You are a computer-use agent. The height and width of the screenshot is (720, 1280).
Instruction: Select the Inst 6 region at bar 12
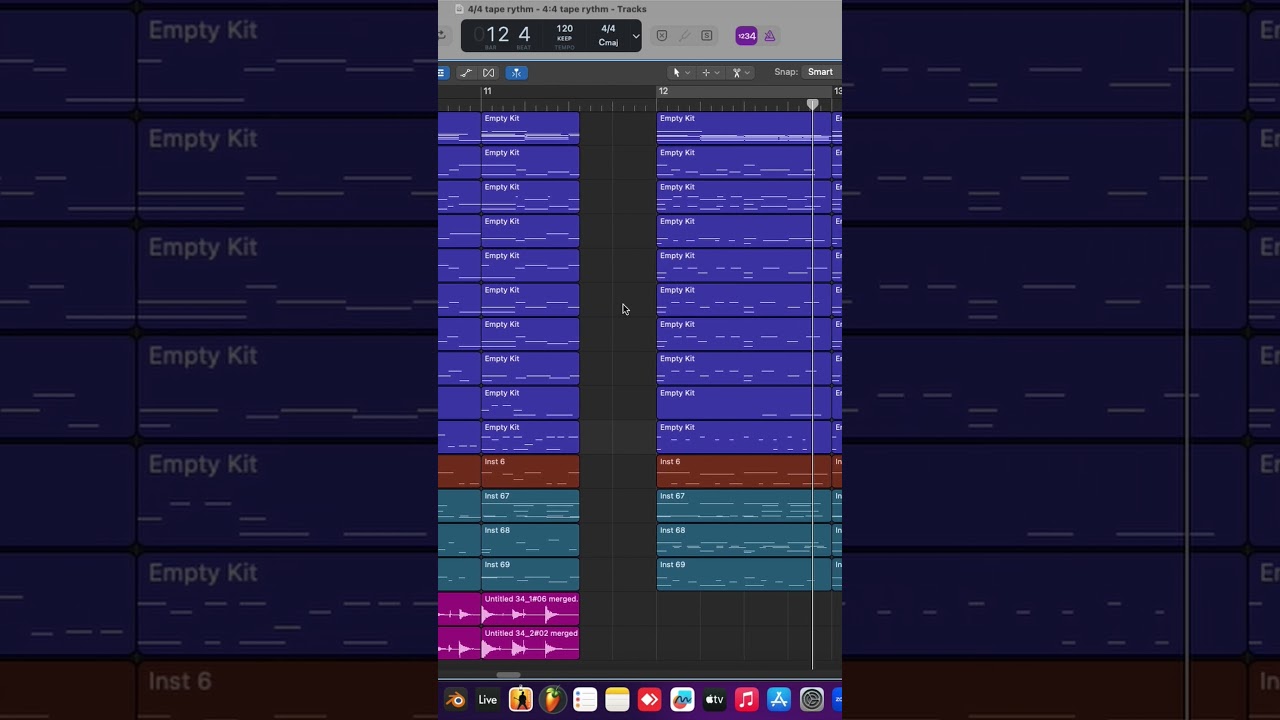pos(743,471)
